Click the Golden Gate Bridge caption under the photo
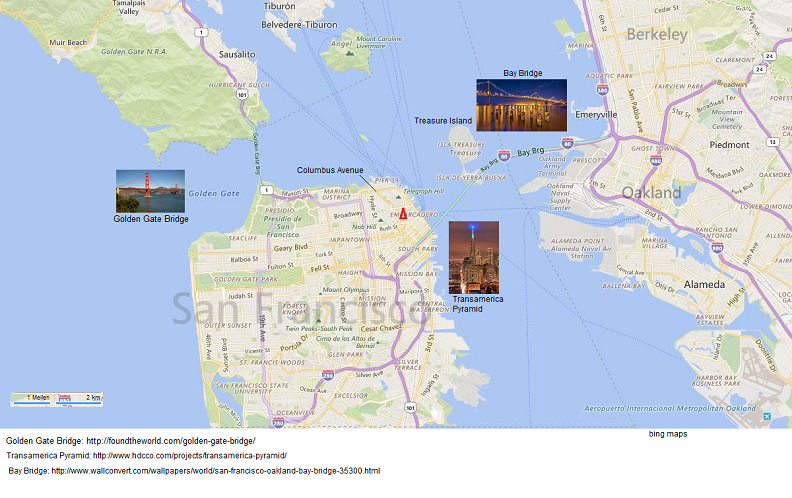 tap(151, 219)
